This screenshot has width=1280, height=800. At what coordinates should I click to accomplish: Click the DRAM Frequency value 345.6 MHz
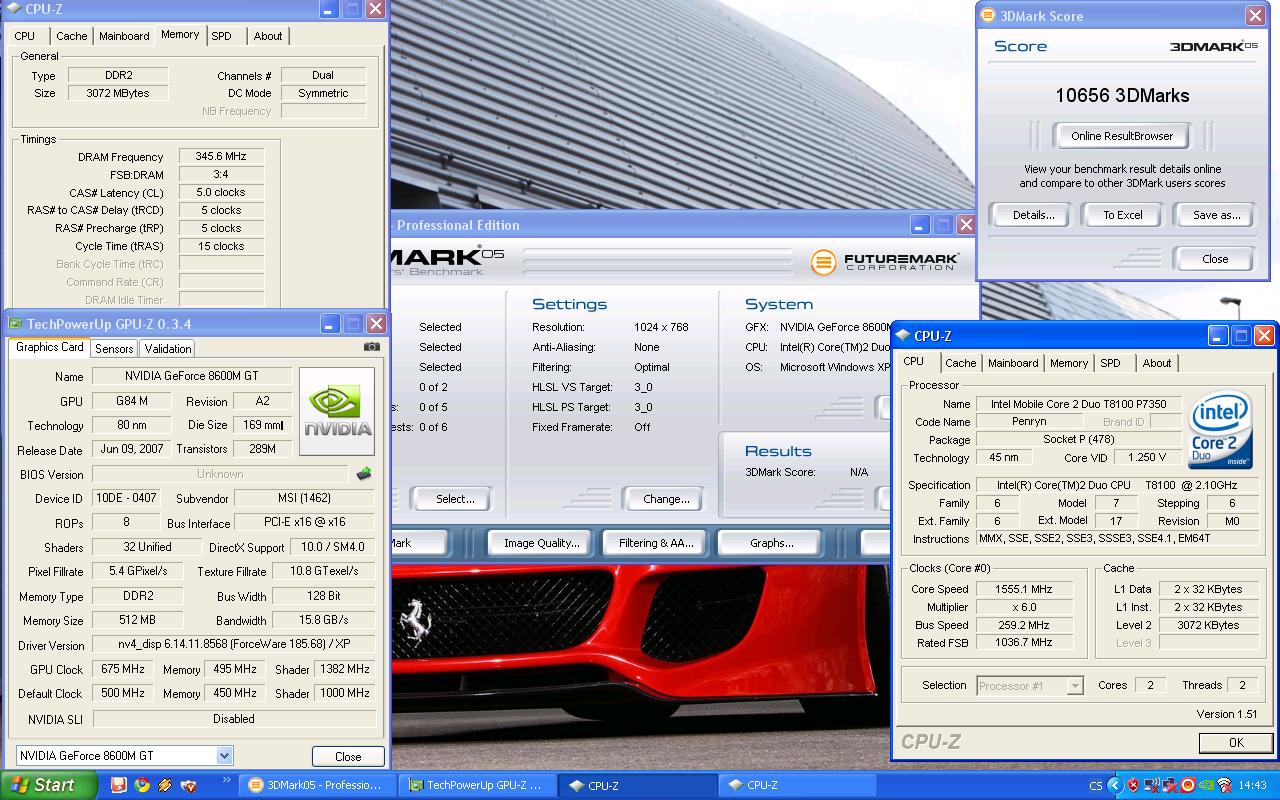[x=221, y=157]
